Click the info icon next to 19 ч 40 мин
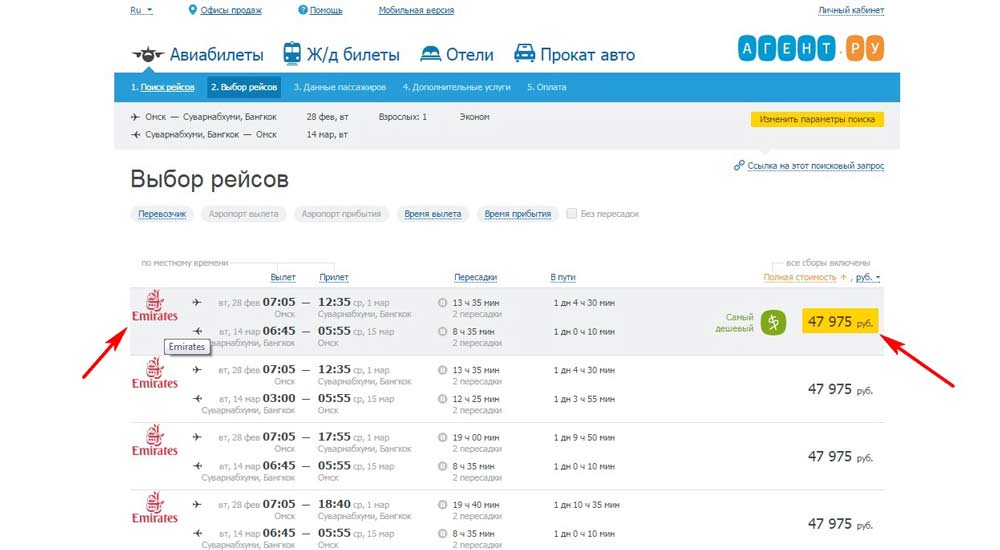 pos(442,505)
